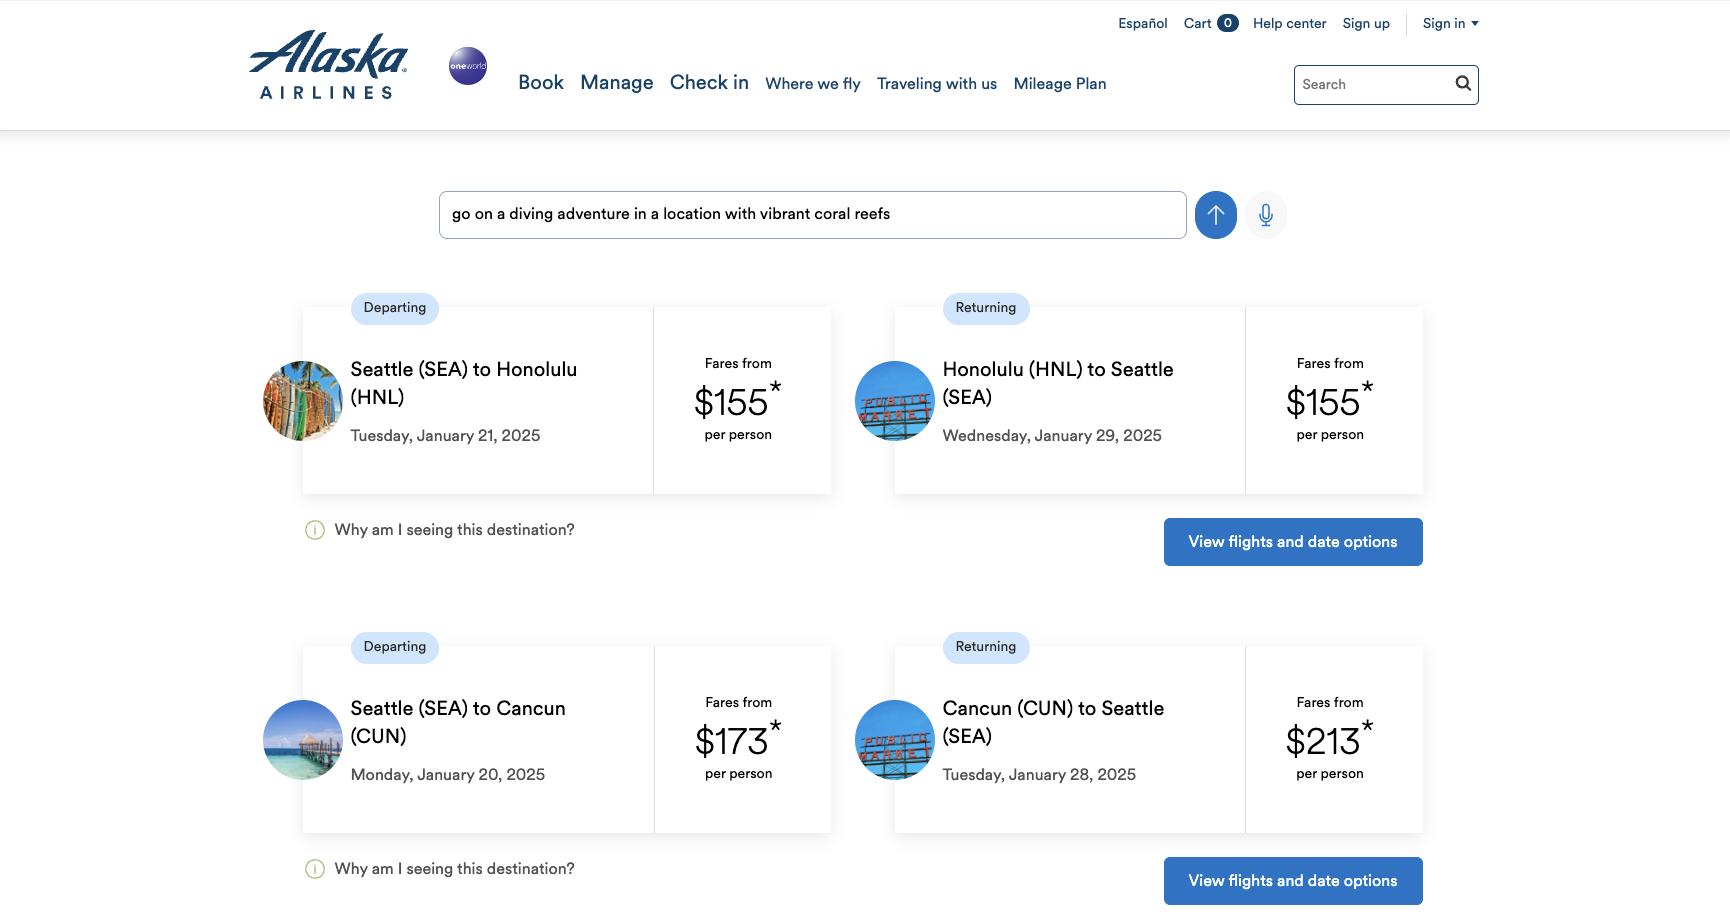Click the date Monday, January 20, 2025
The image size is (1730, 923).
448,775
